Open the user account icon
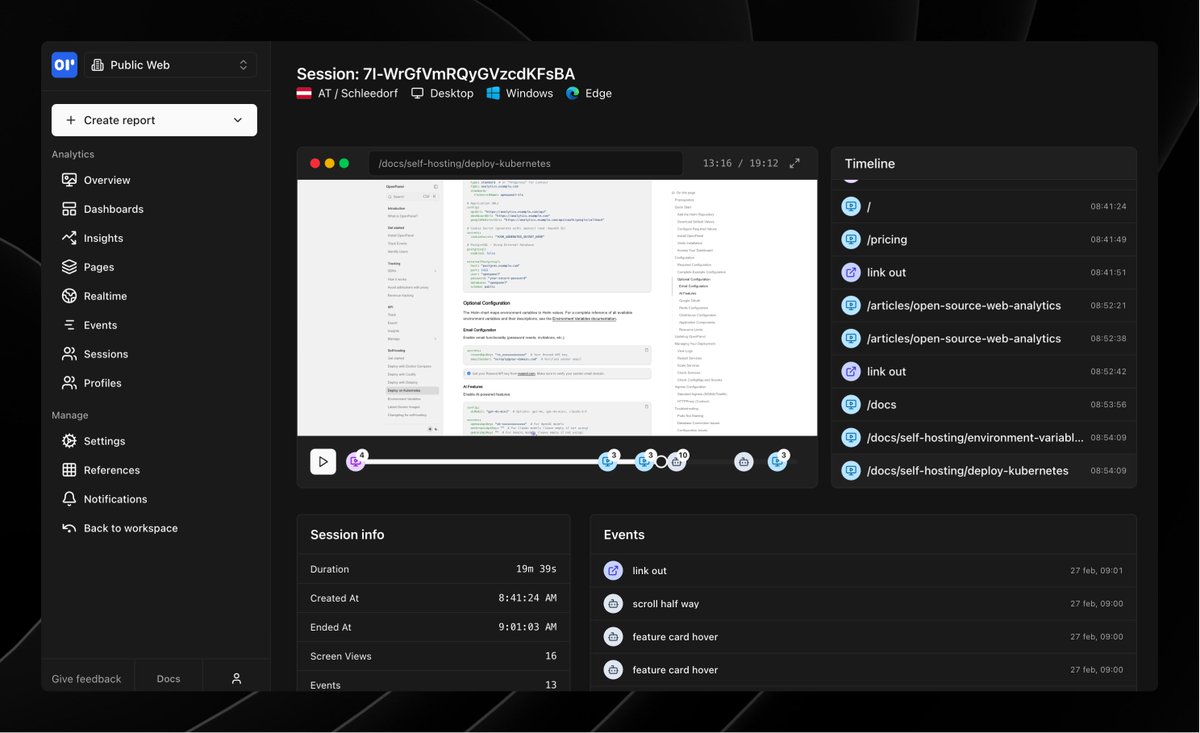Viewport: 1200px width, 733px height. 236,678
